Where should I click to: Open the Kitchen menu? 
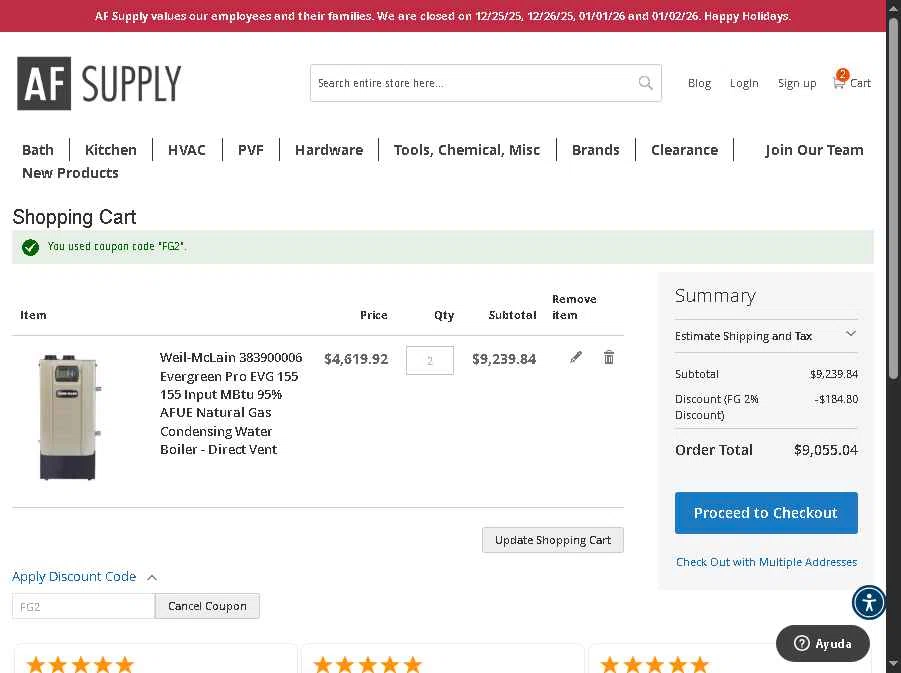pyautogui.click(x=111, y=150)
